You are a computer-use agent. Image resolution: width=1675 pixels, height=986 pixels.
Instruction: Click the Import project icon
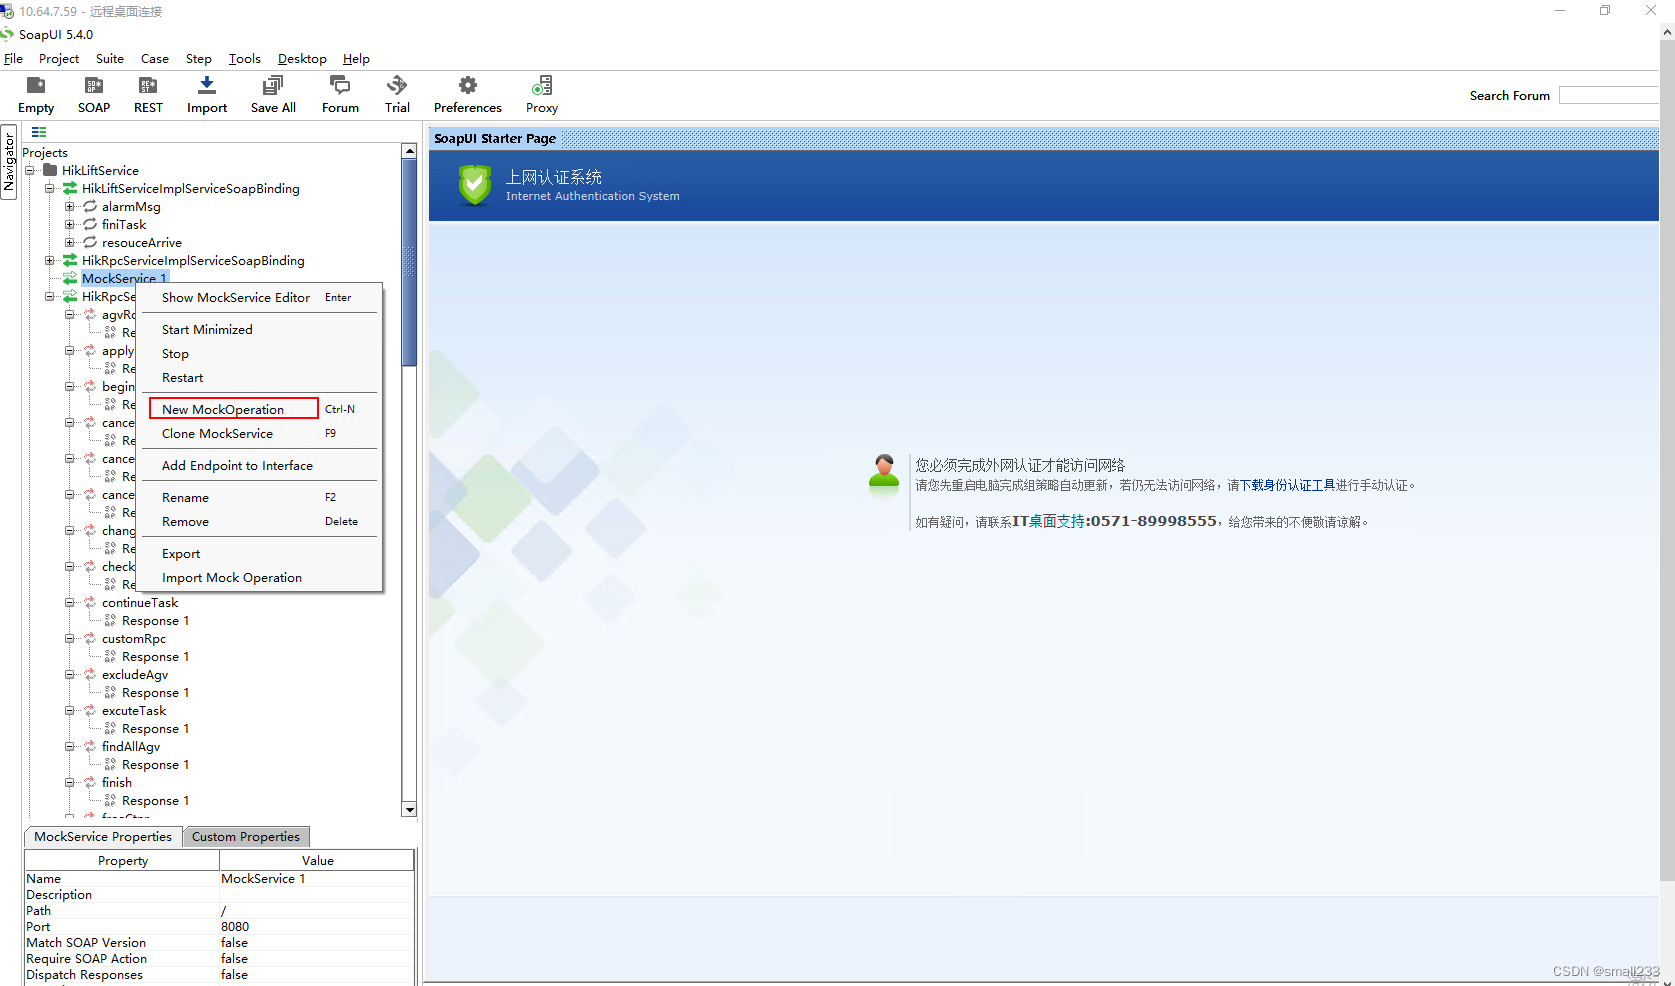[x=207, y=86]
